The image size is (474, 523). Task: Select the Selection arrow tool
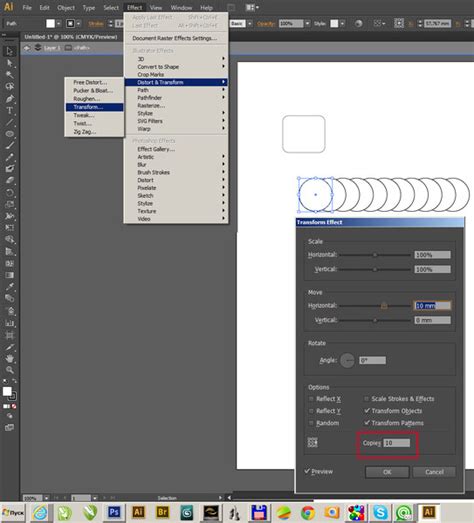[x=9, y=51]
